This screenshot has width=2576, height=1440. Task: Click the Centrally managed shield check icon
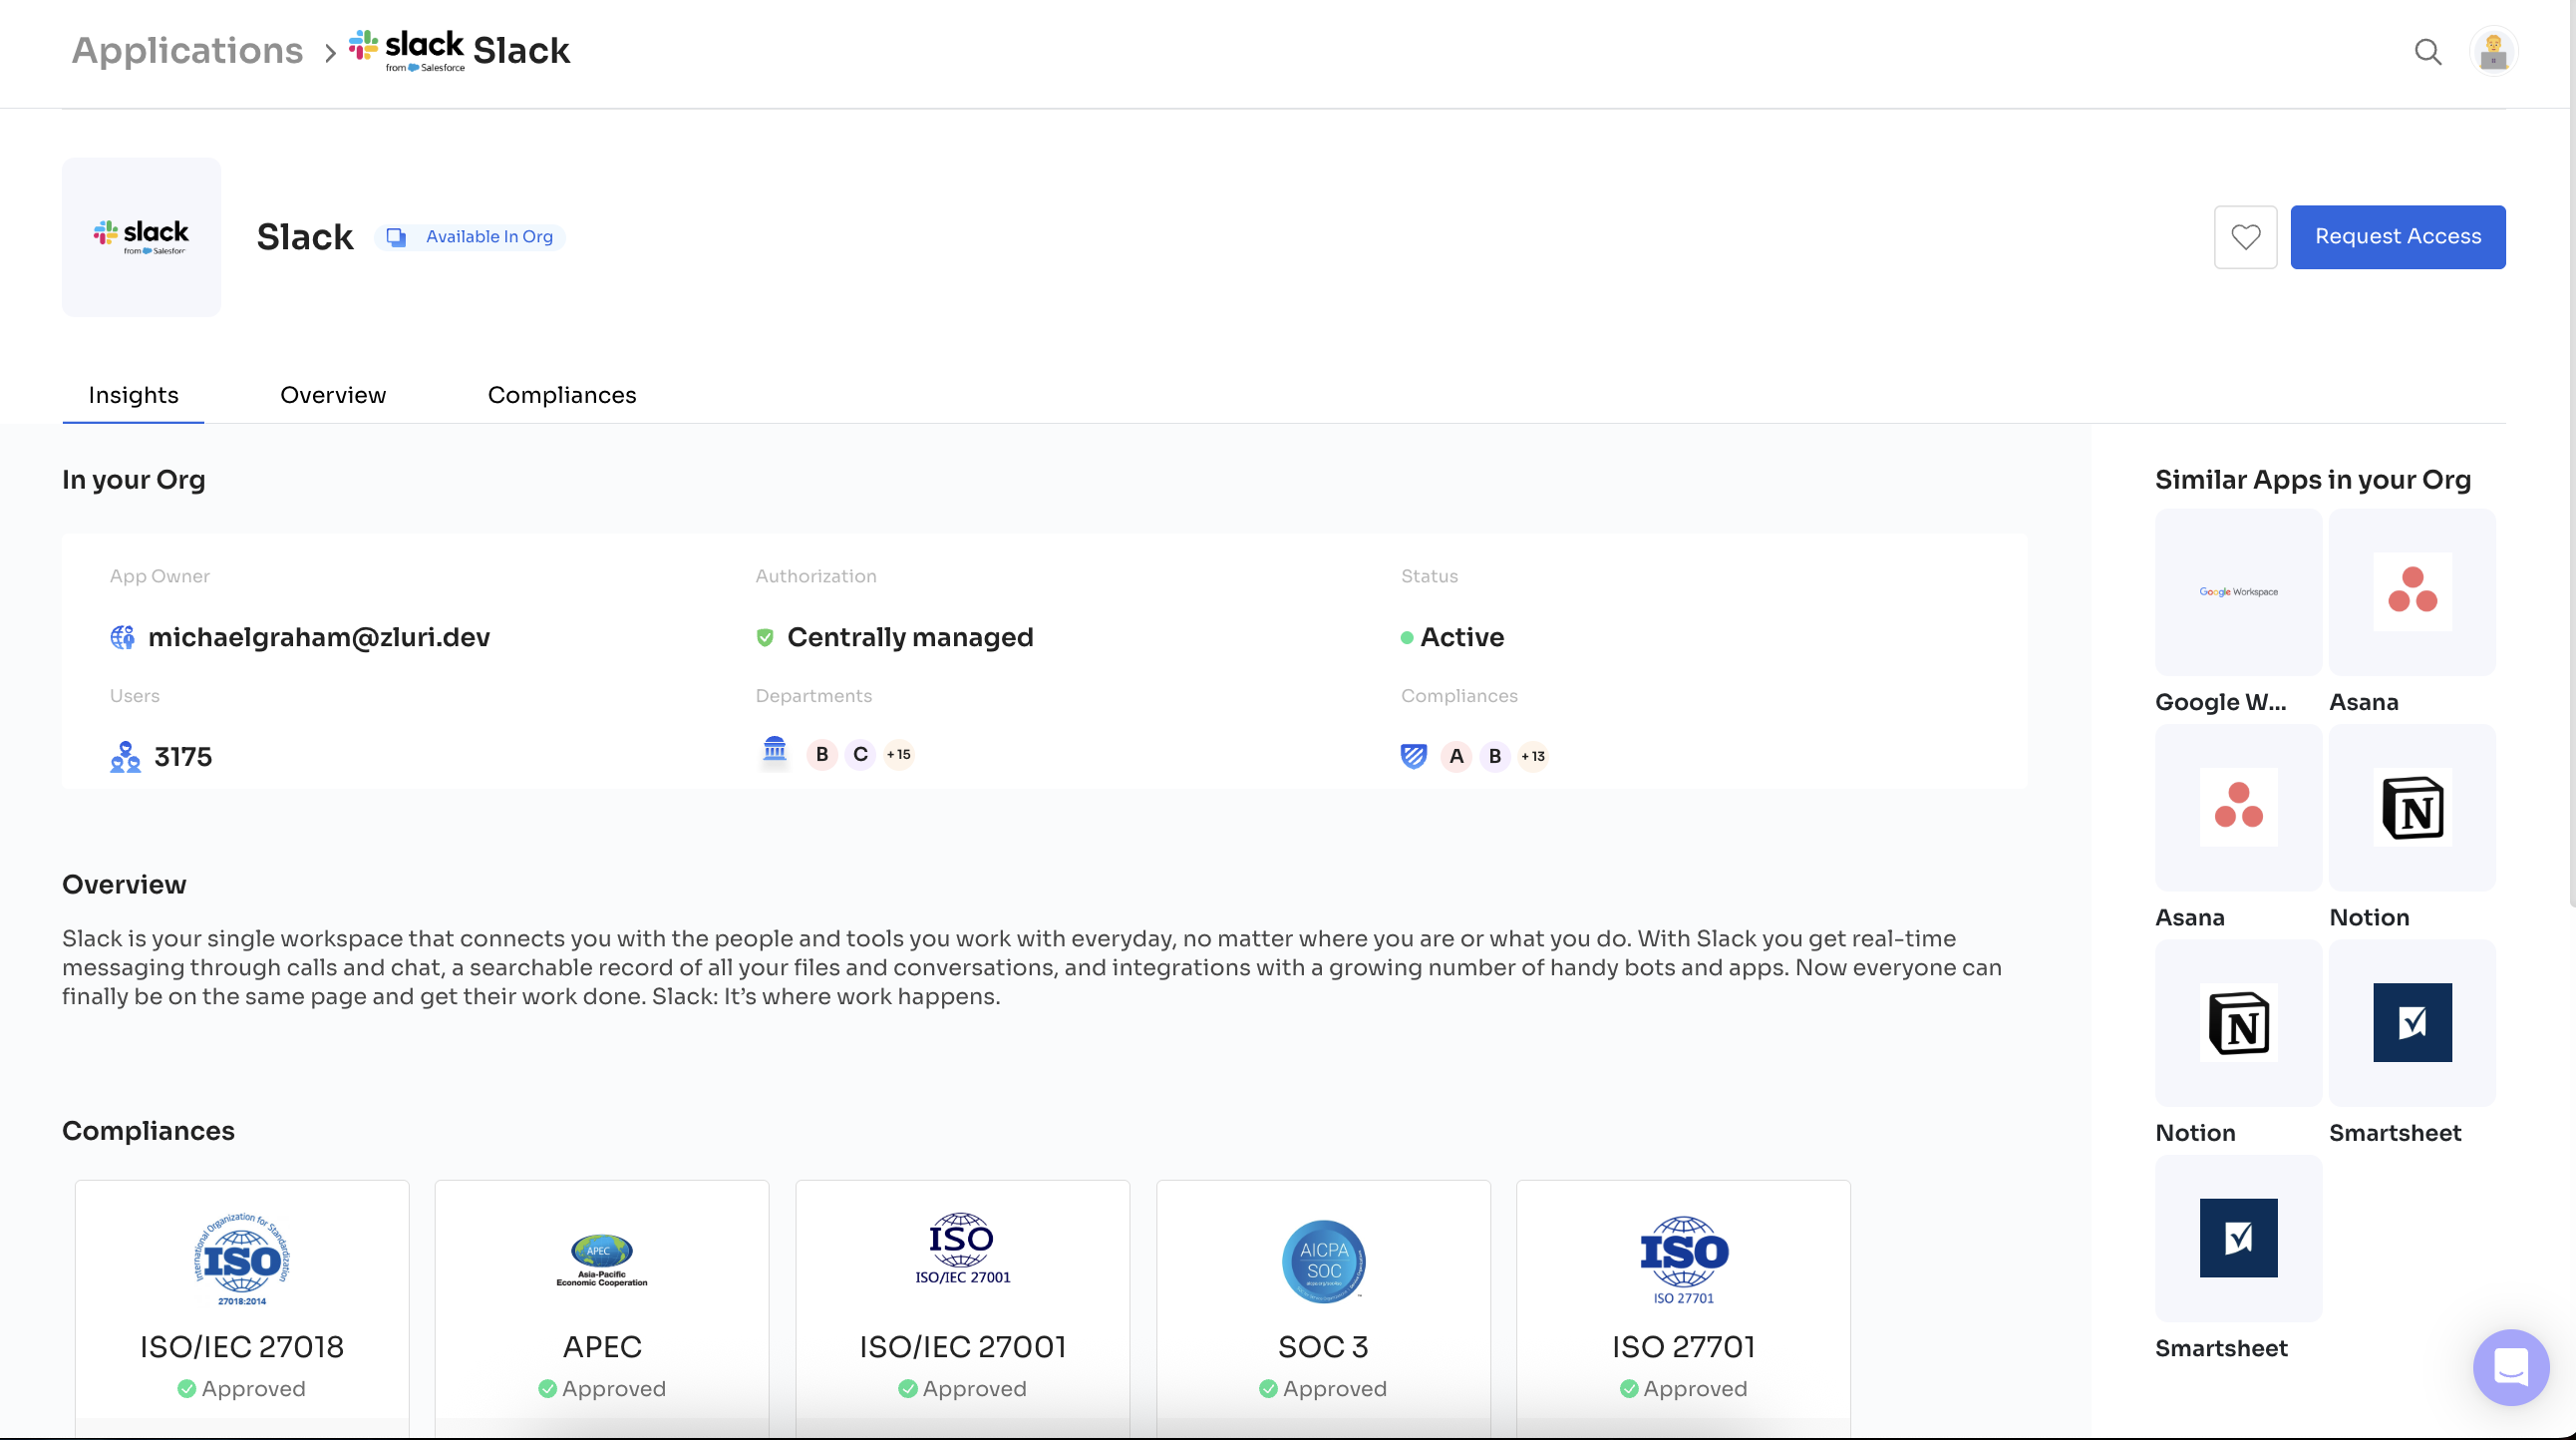coord(765,637)
